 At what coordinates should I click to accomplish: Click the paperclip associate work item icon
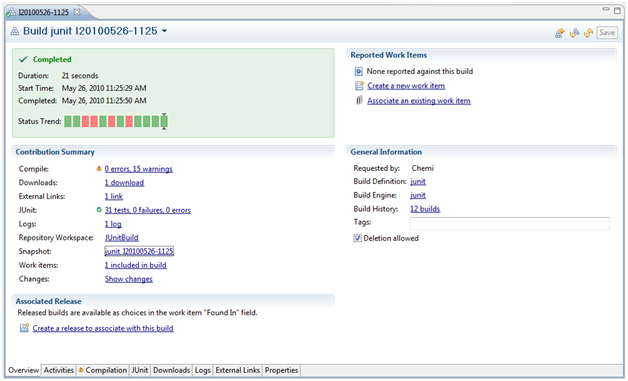coord(359,100)
